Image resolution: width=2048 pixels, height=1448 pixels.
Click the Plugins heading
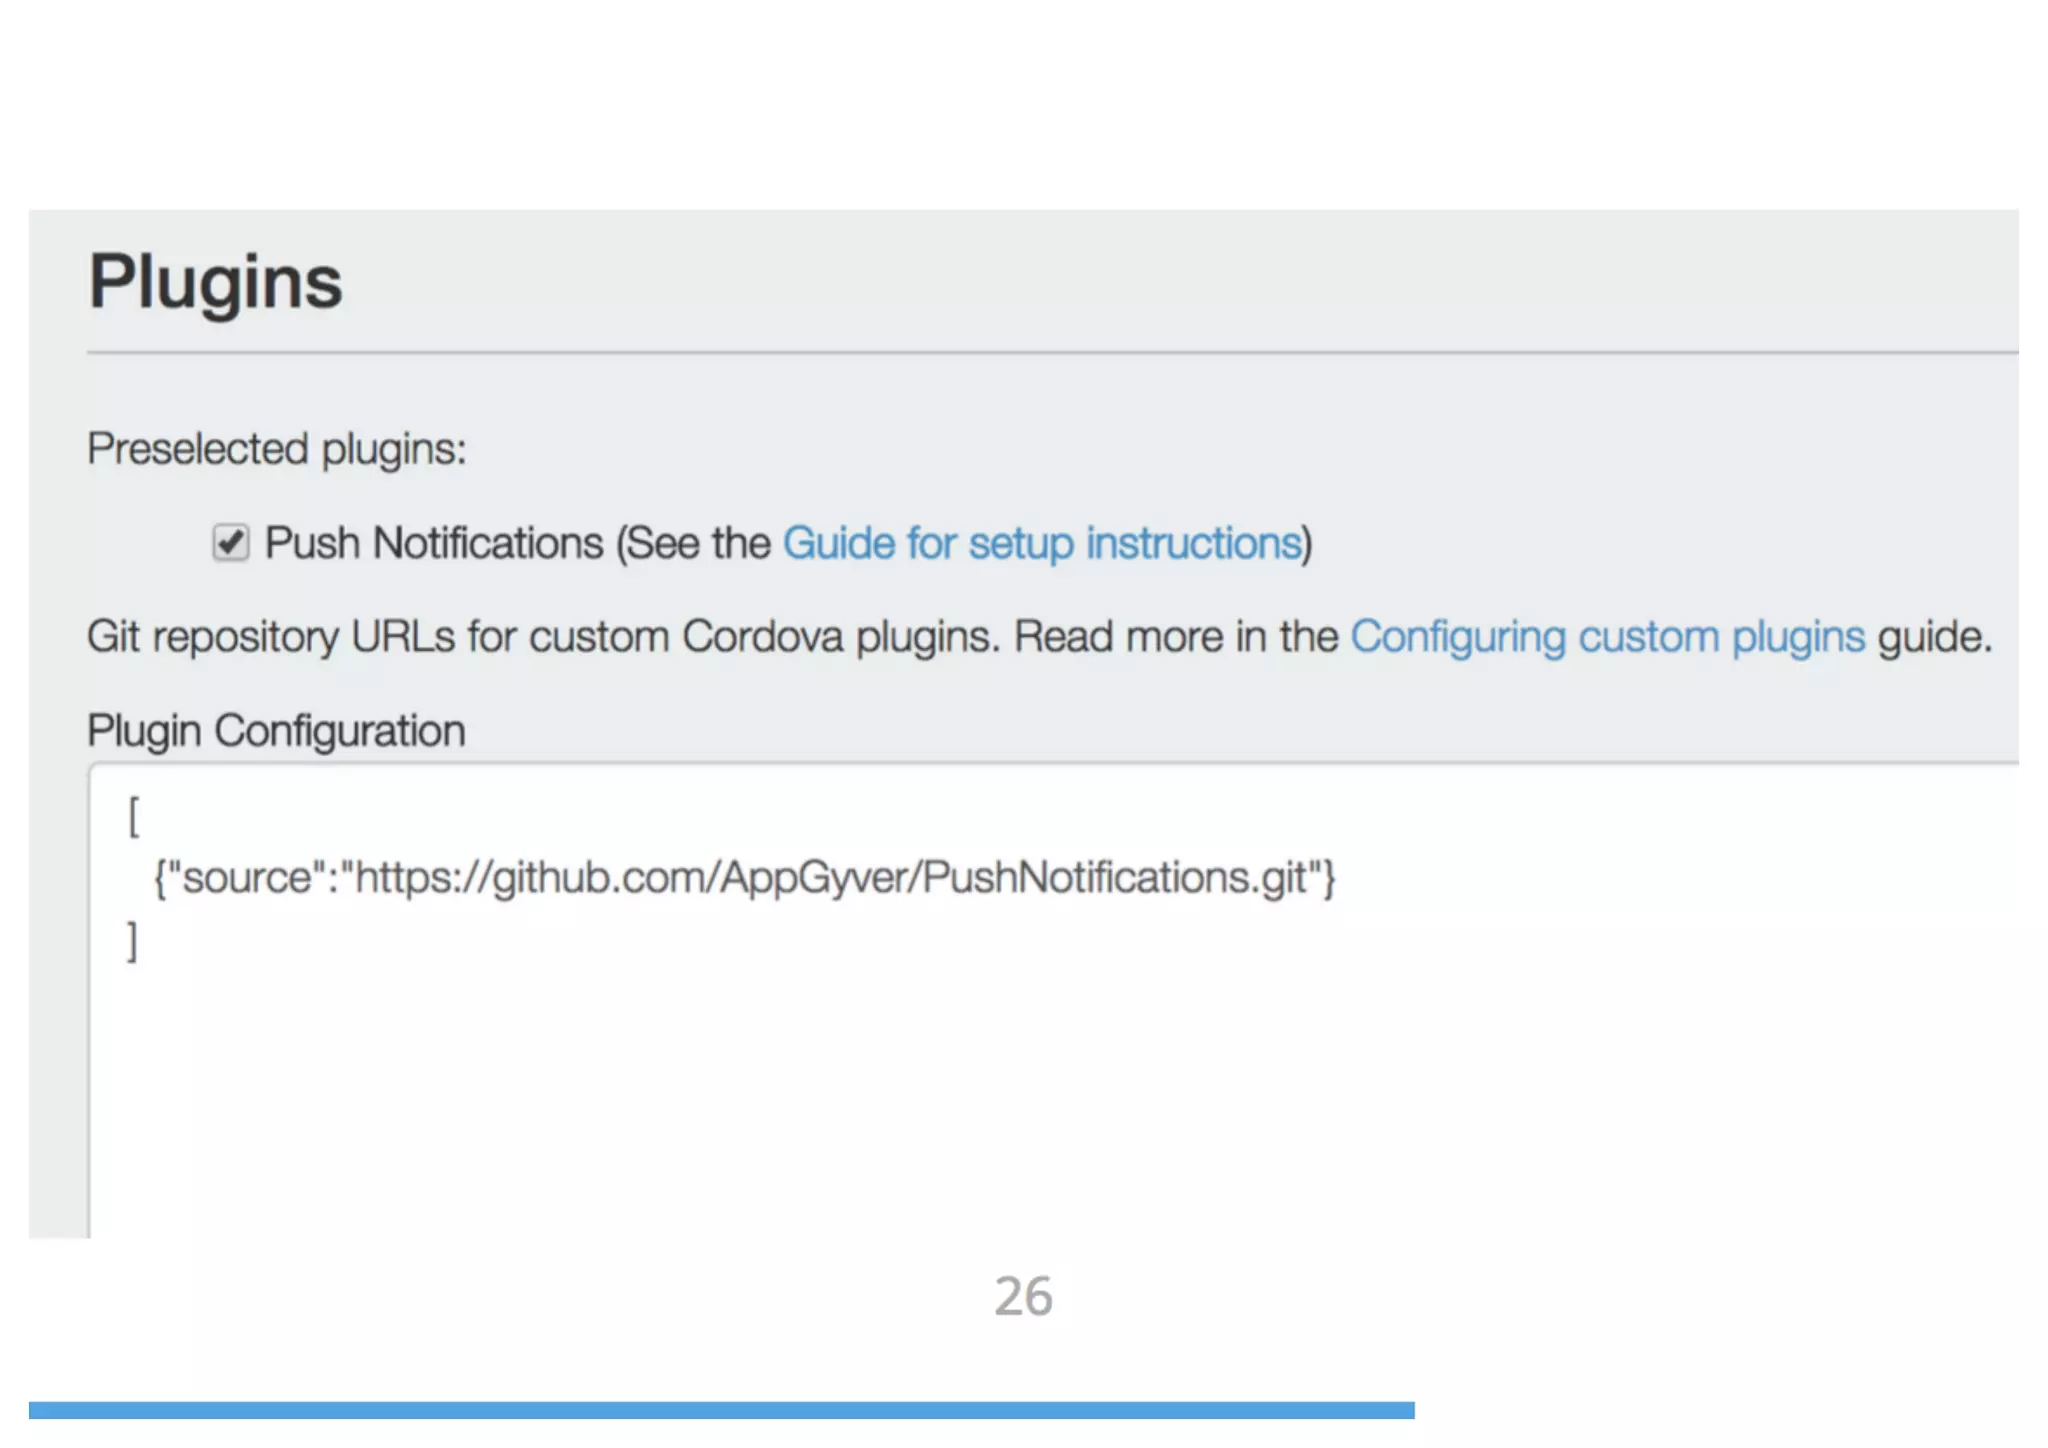click(x=216, y=282)
